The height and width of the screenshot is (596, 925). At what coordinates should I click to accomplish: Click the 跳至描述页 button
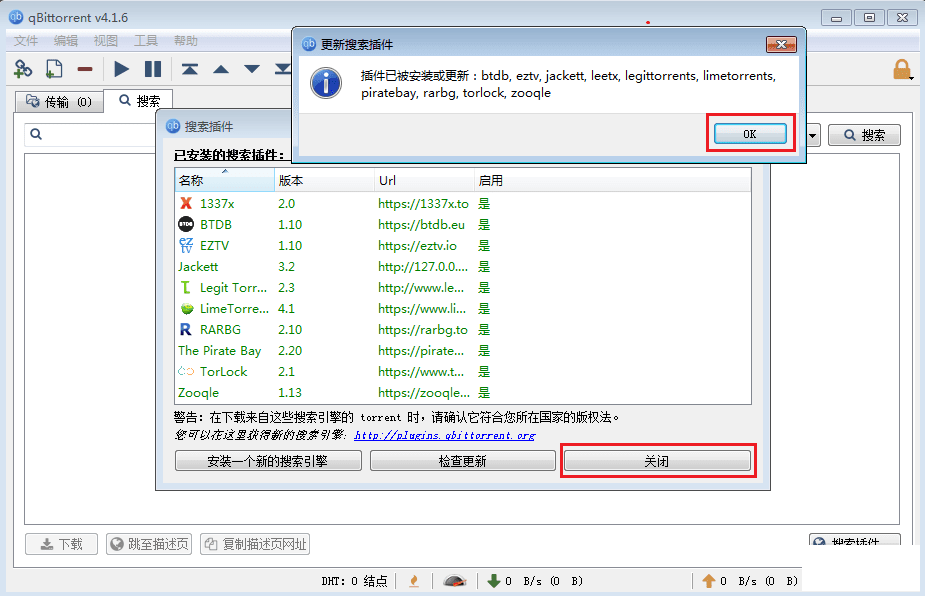pos(150,544)
